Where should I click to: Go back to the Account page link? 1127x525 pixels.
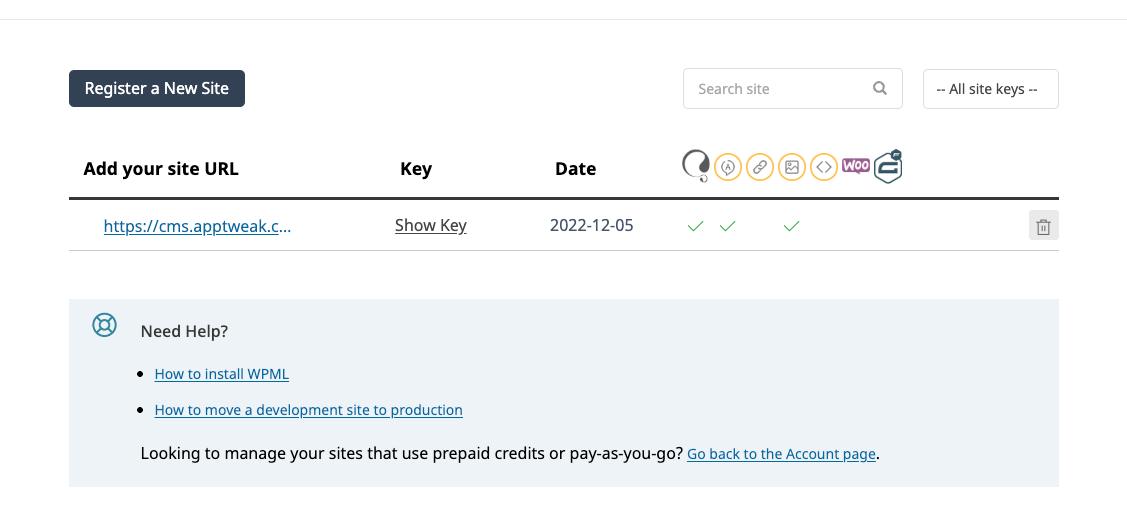tap(781, 454)
